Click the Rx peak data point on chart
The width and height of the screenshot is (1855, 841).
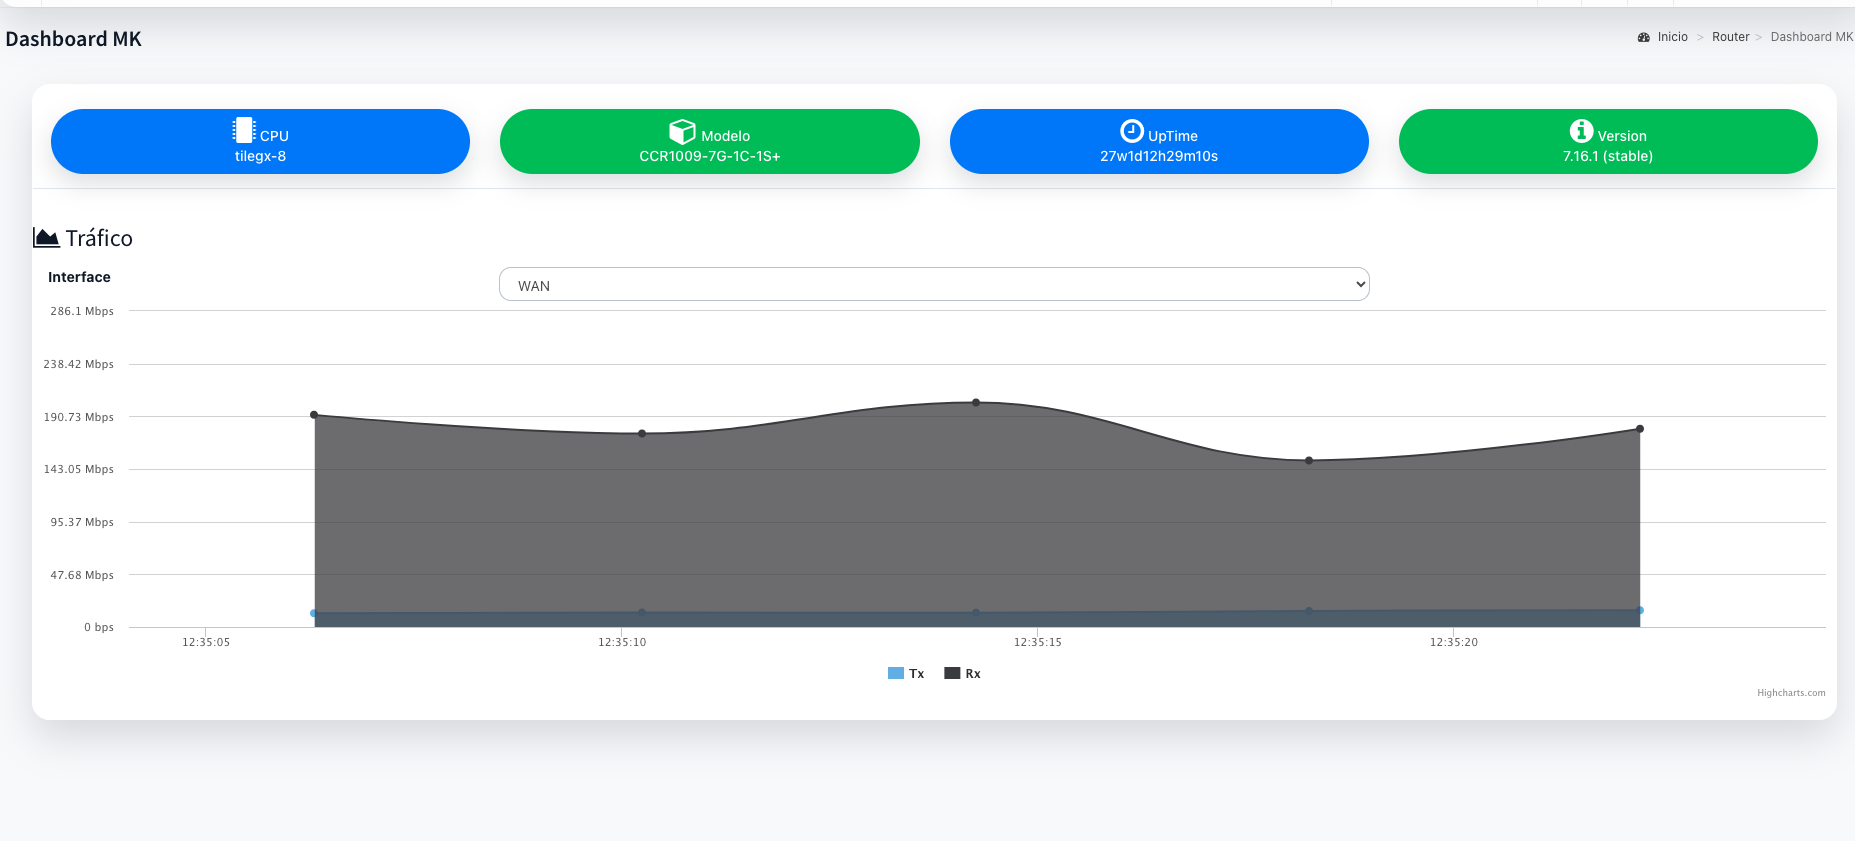[976, 403]
